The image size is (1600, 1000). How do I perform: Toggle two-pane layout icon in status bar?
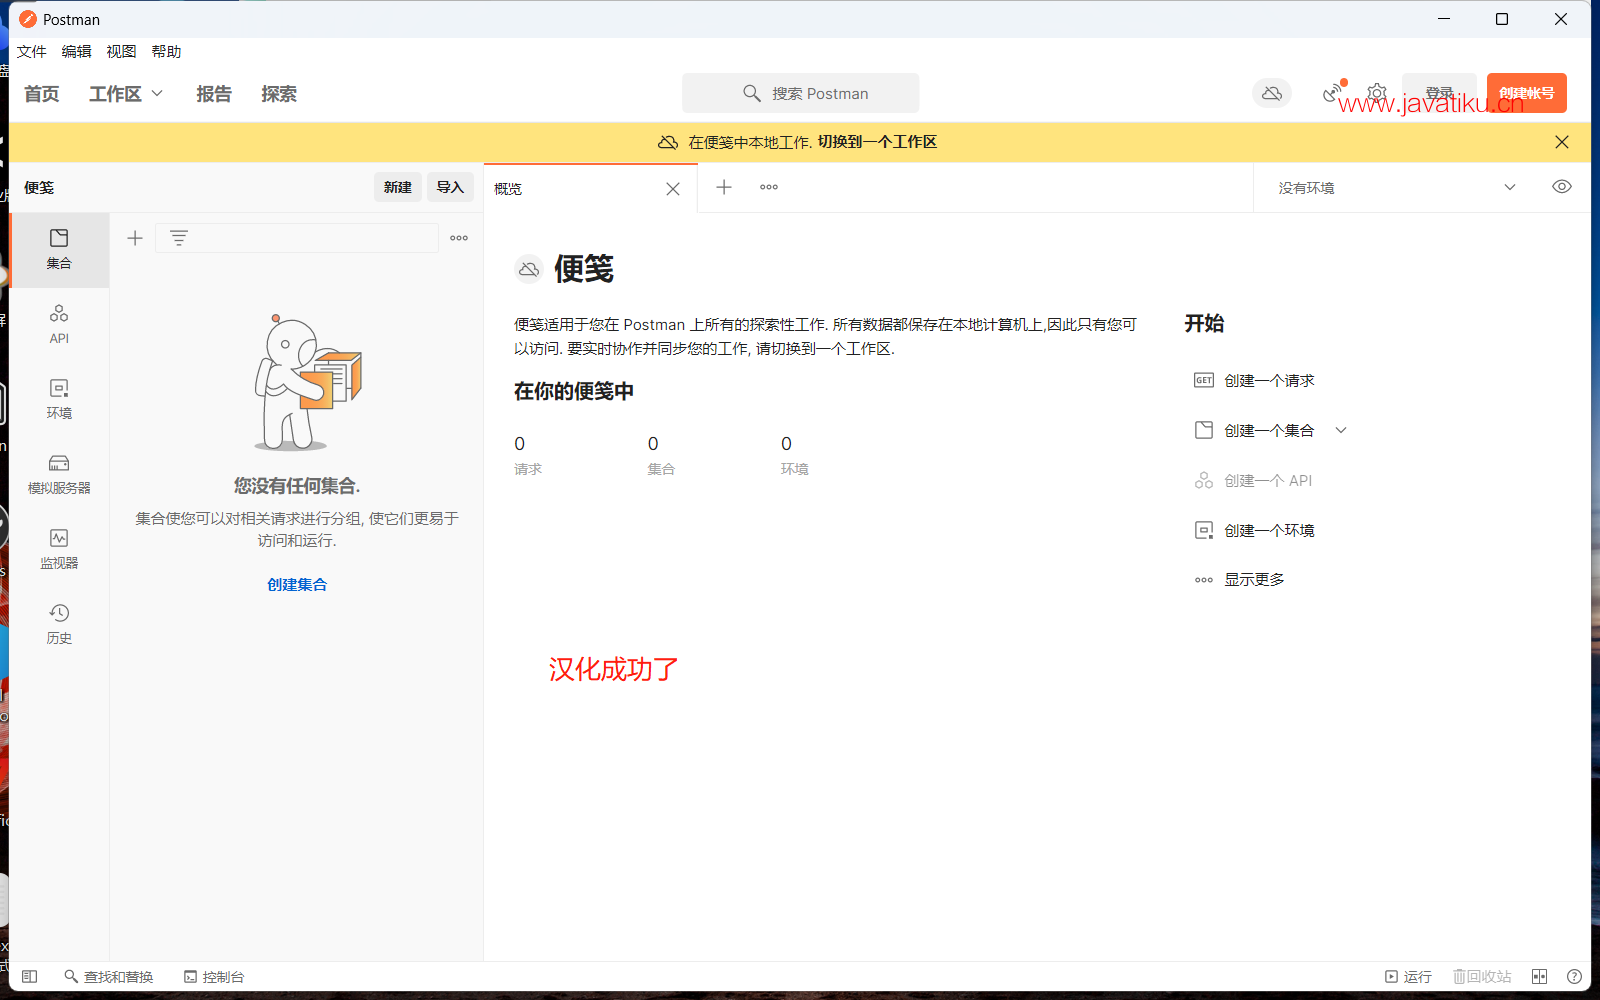[1539, 976]
